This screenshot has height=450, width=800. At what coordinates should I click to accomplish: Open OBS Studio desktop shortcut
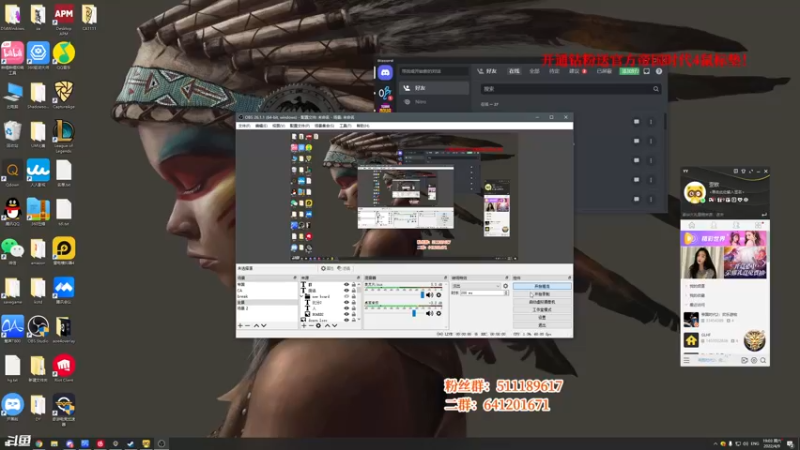tap(38, 329)
